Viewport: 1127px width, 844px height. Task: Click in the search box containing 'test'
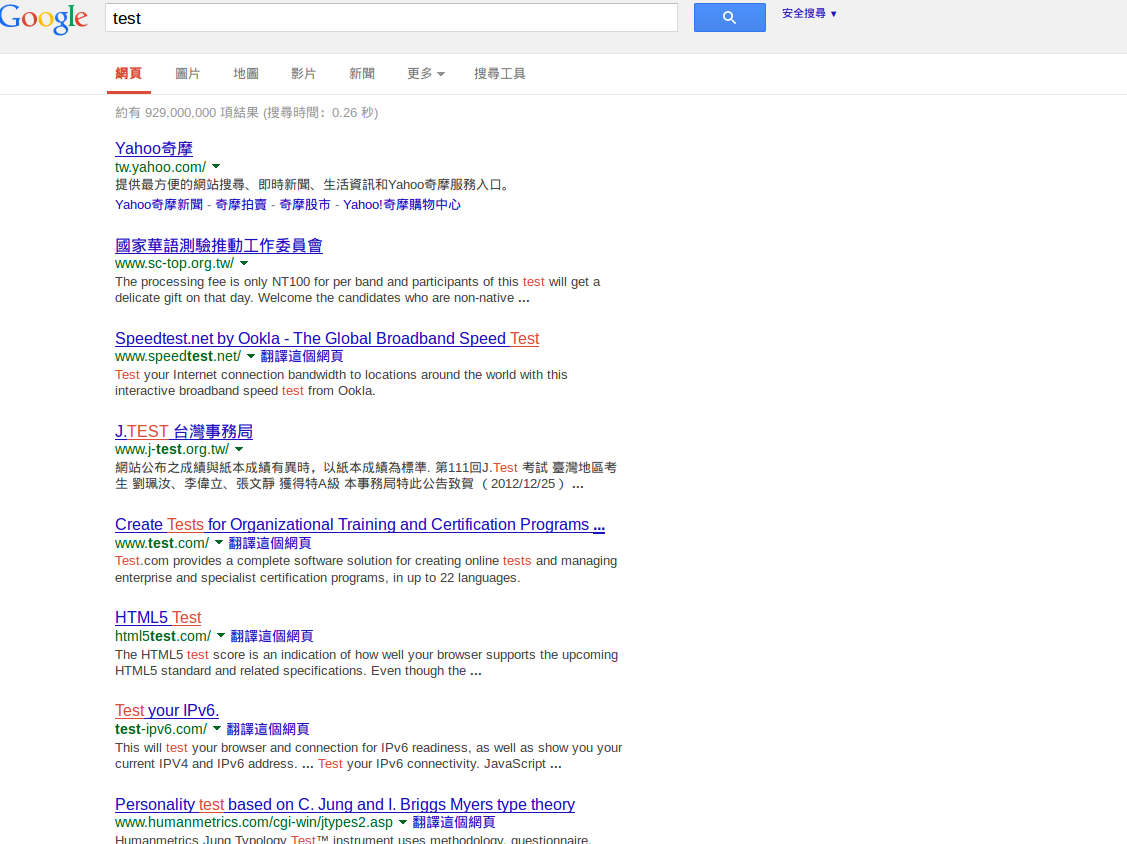point(390,18)
